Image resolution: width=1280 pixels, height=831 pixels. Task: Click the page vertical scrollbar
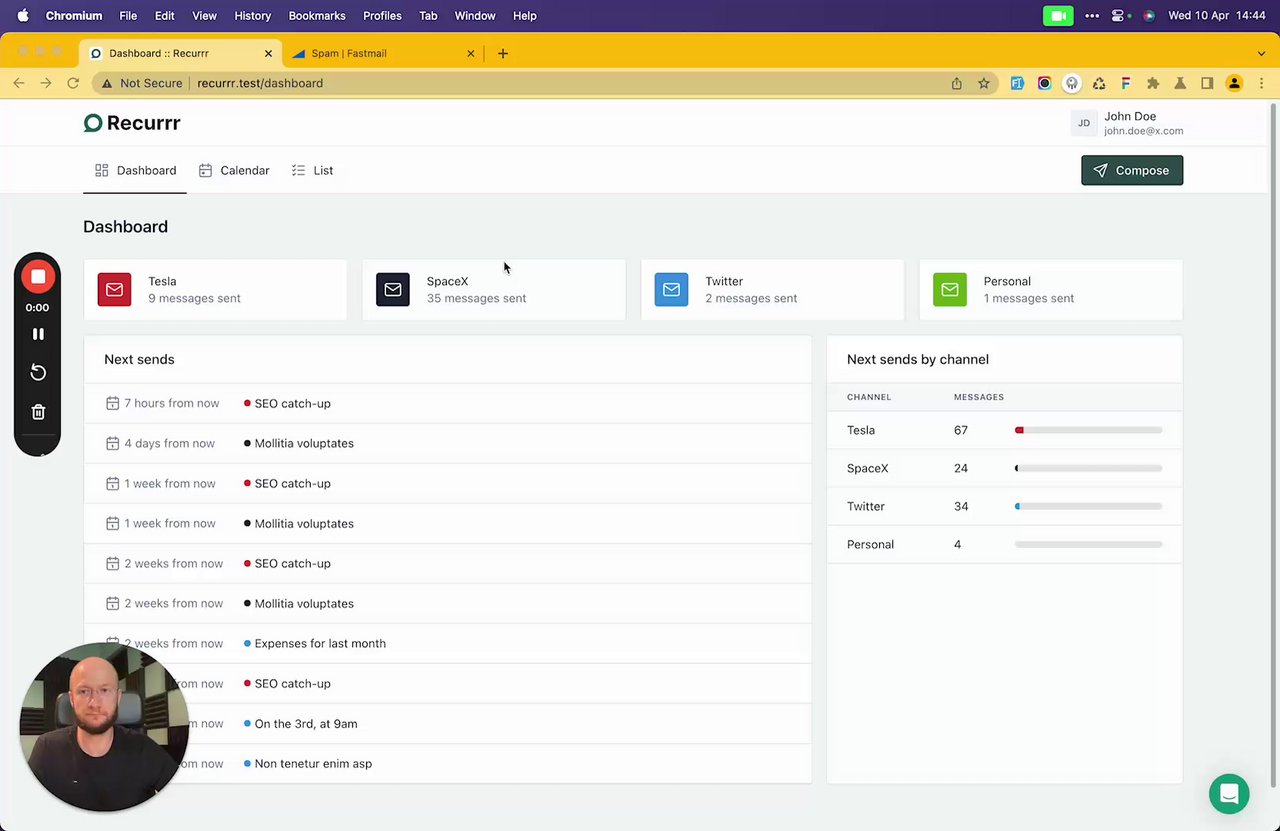1274,446
